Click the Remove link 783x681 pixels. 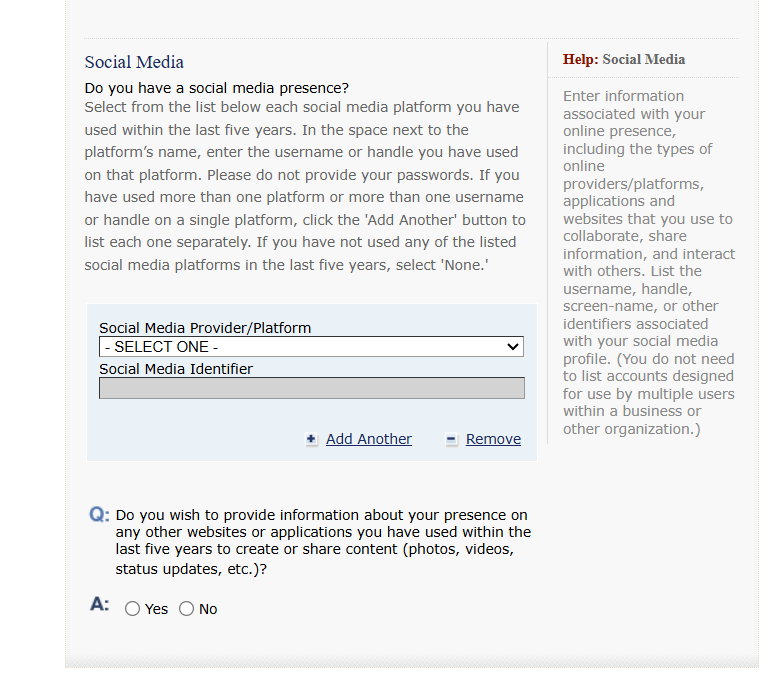click(493, 439)
